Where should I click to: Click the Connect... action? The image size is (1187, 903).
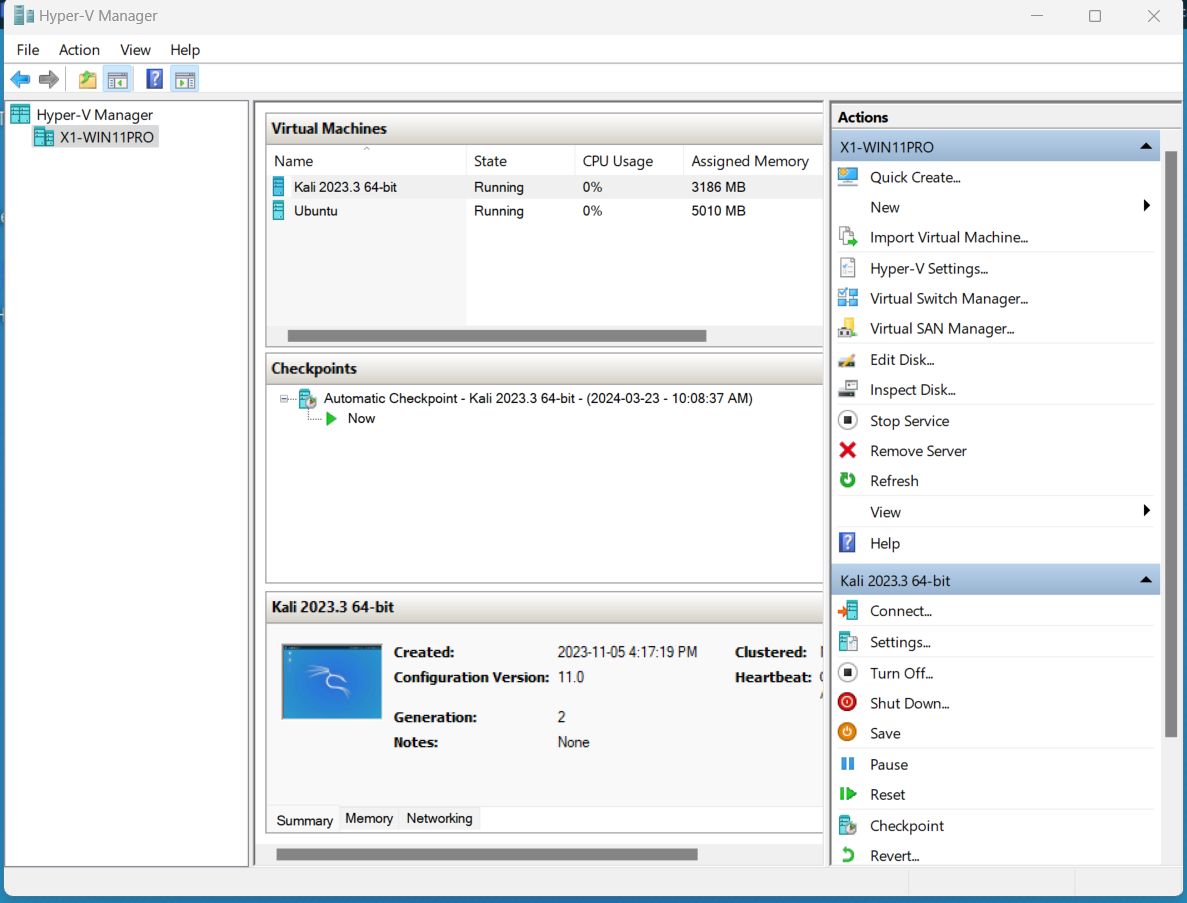point(901,611)
